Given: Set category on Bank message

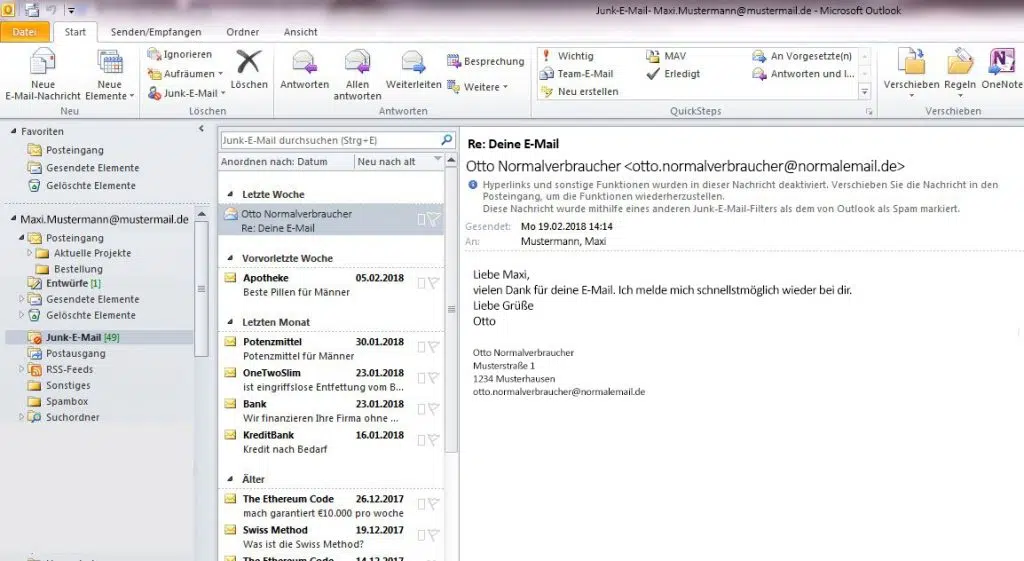Looking at the screenshot, I should [421, 409].
